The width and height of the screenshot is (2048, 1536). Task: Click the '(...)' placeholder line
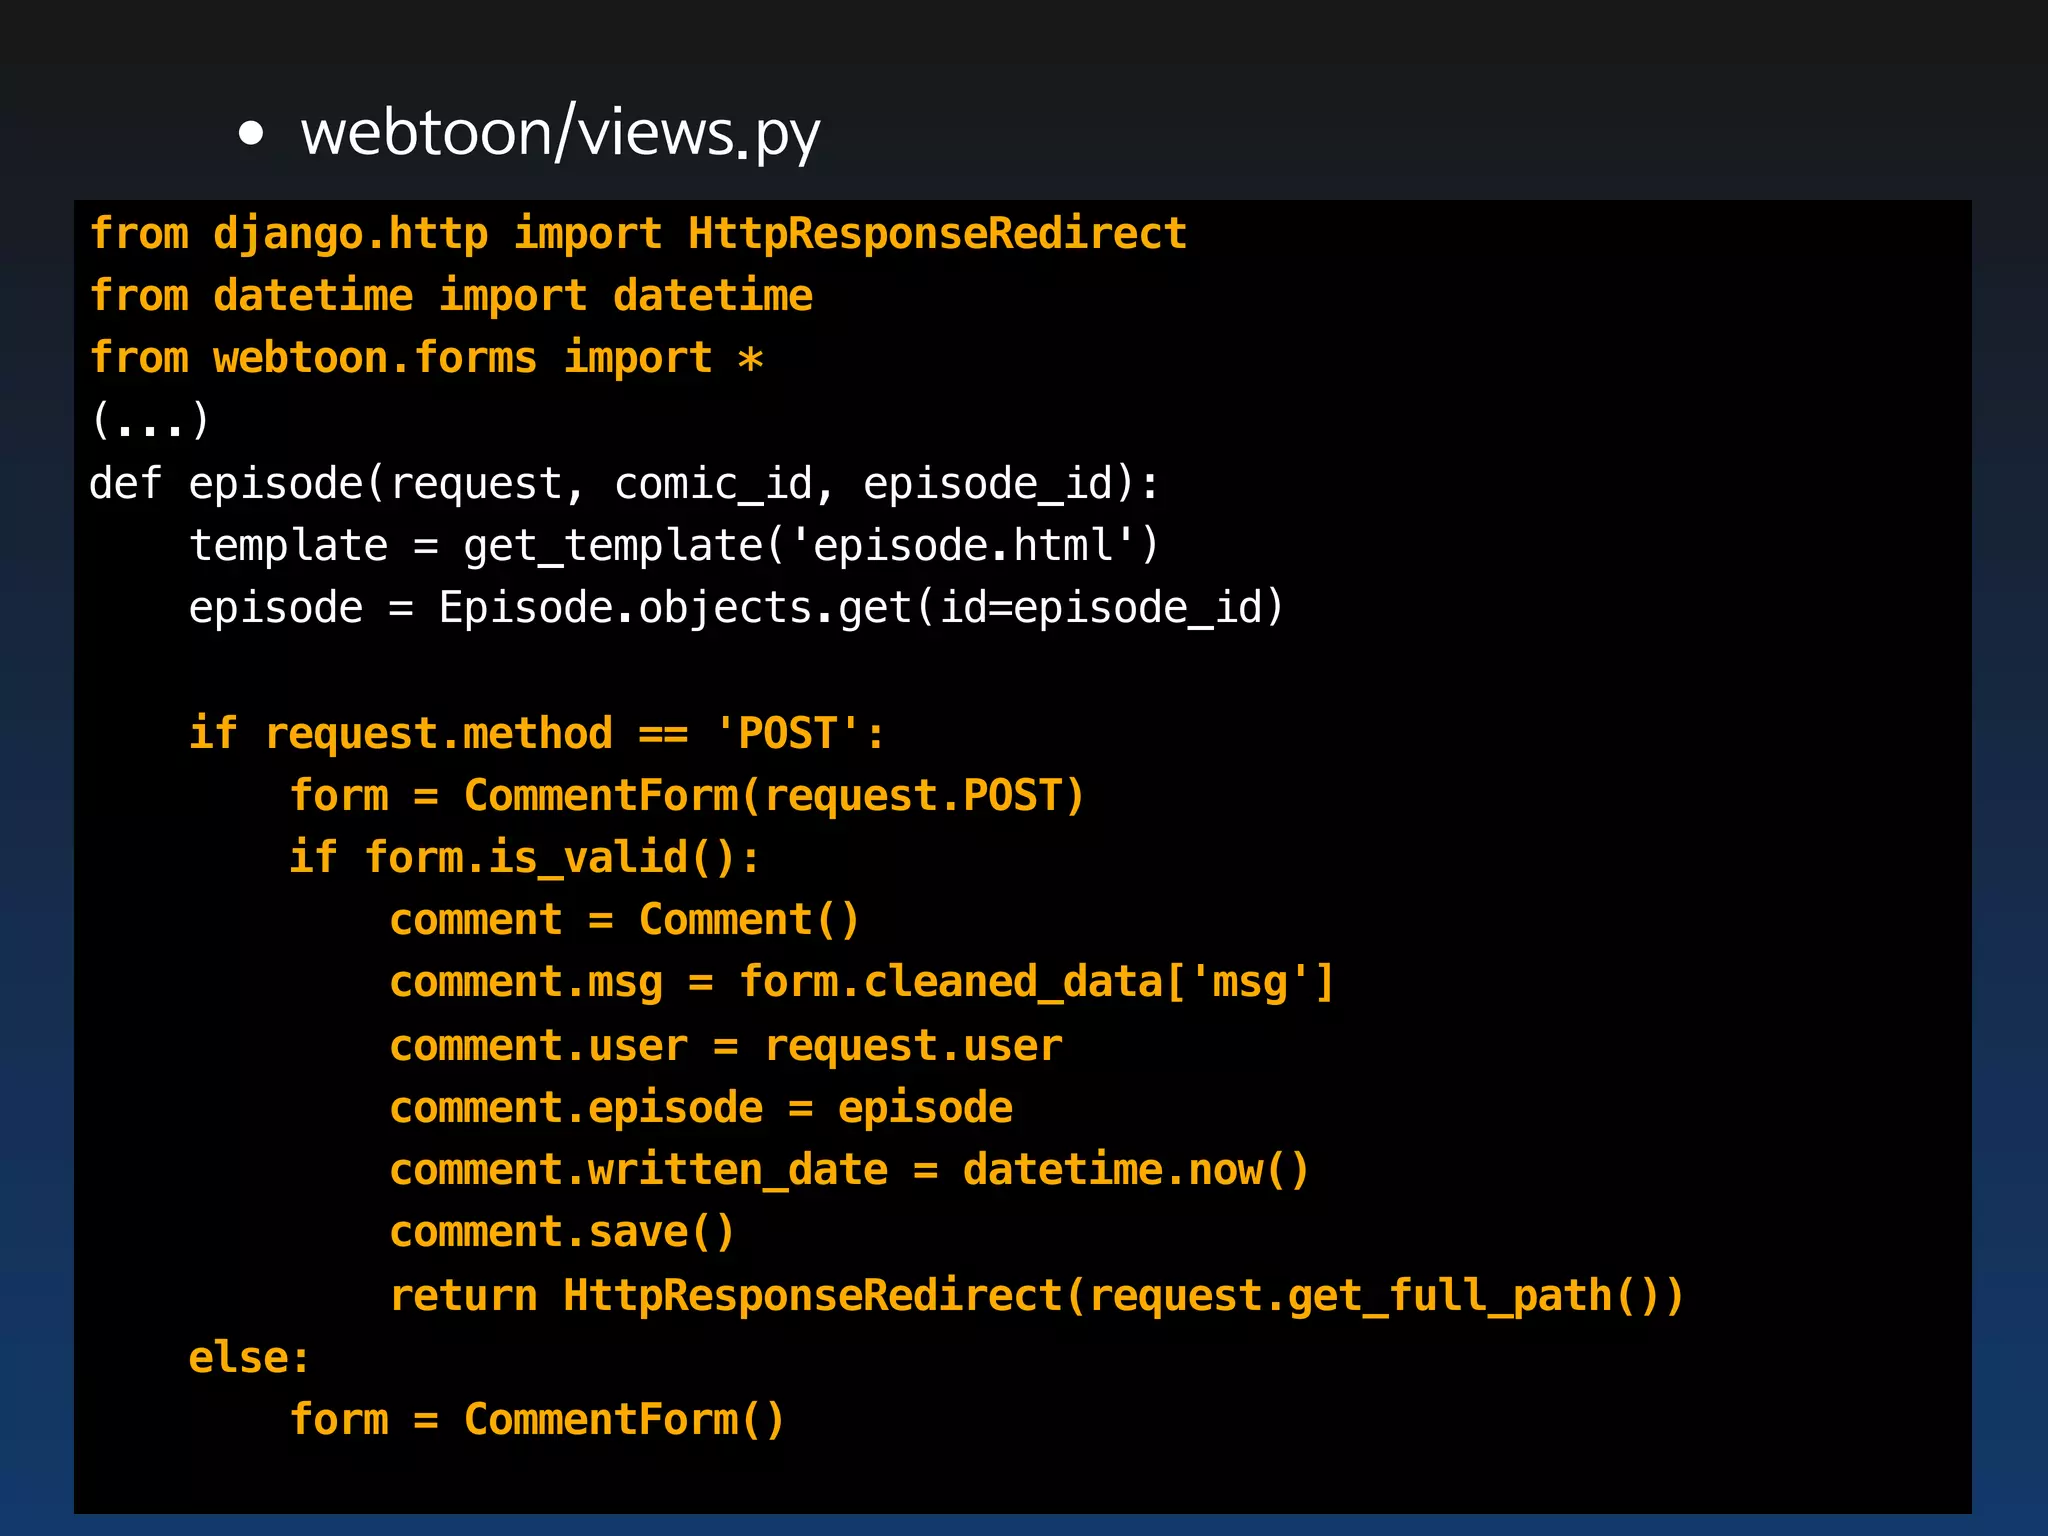(150, 420)
